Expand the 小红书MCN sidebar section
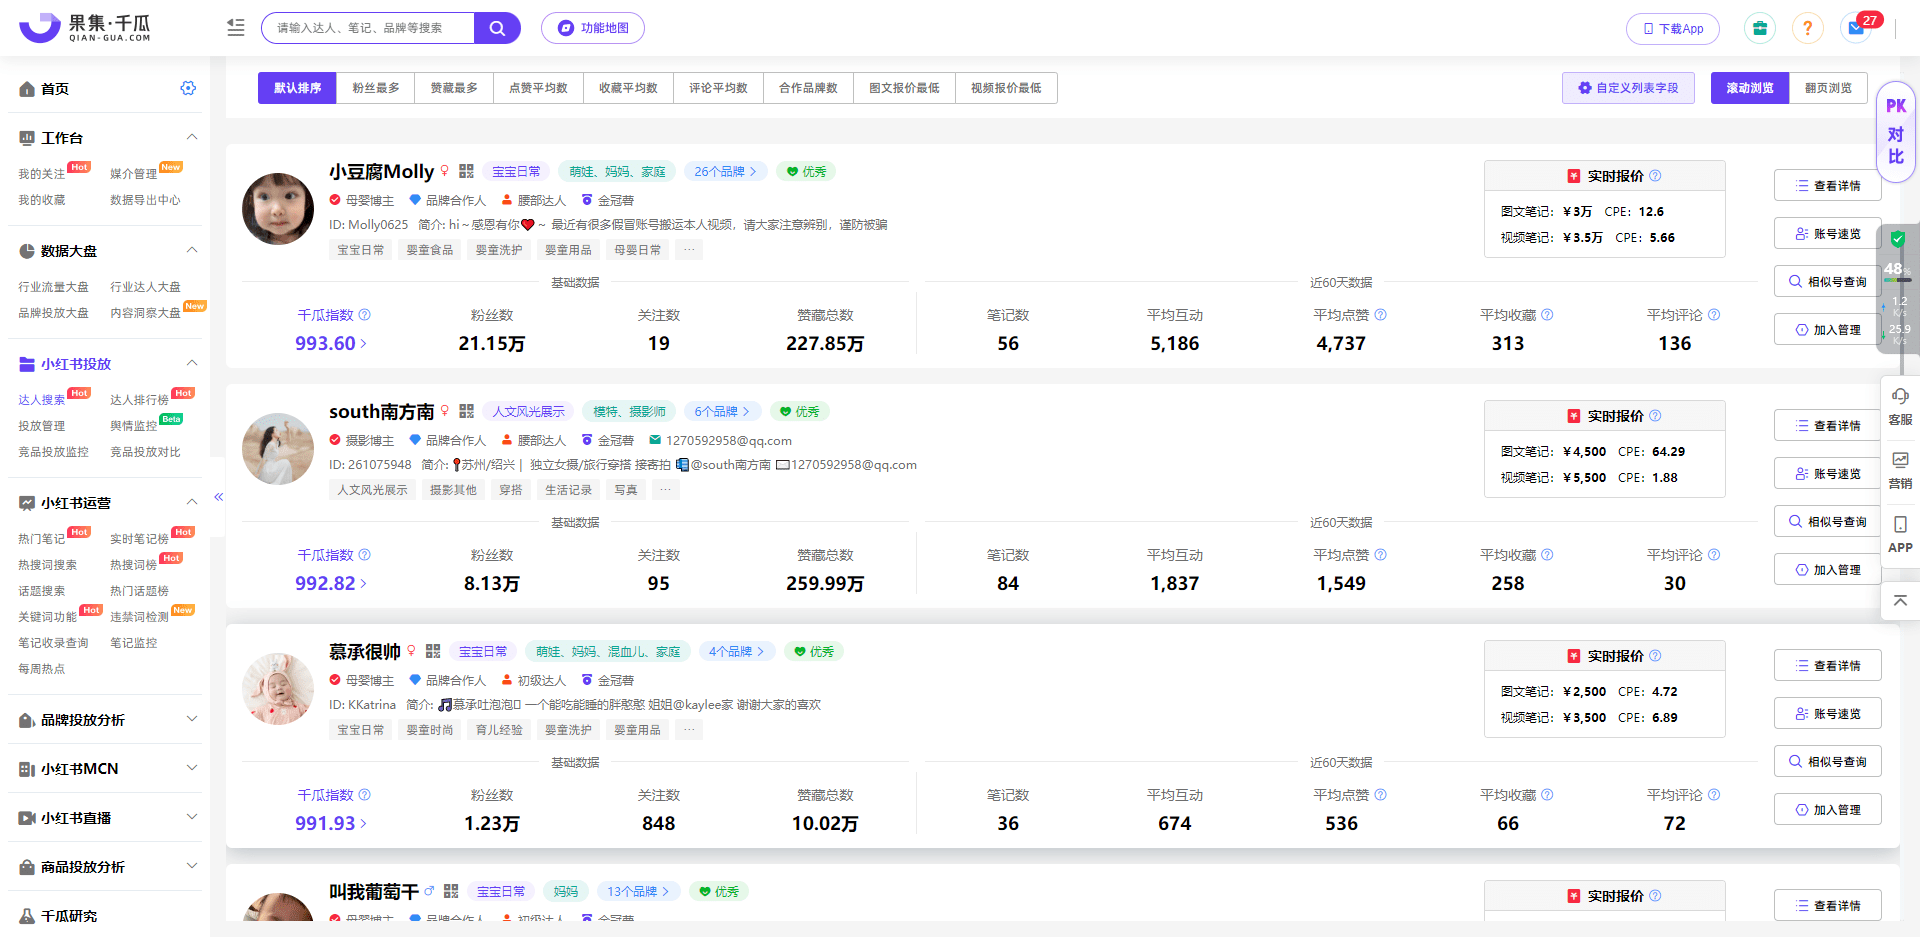The image size is (1920, 937). [x=192, y=768]
